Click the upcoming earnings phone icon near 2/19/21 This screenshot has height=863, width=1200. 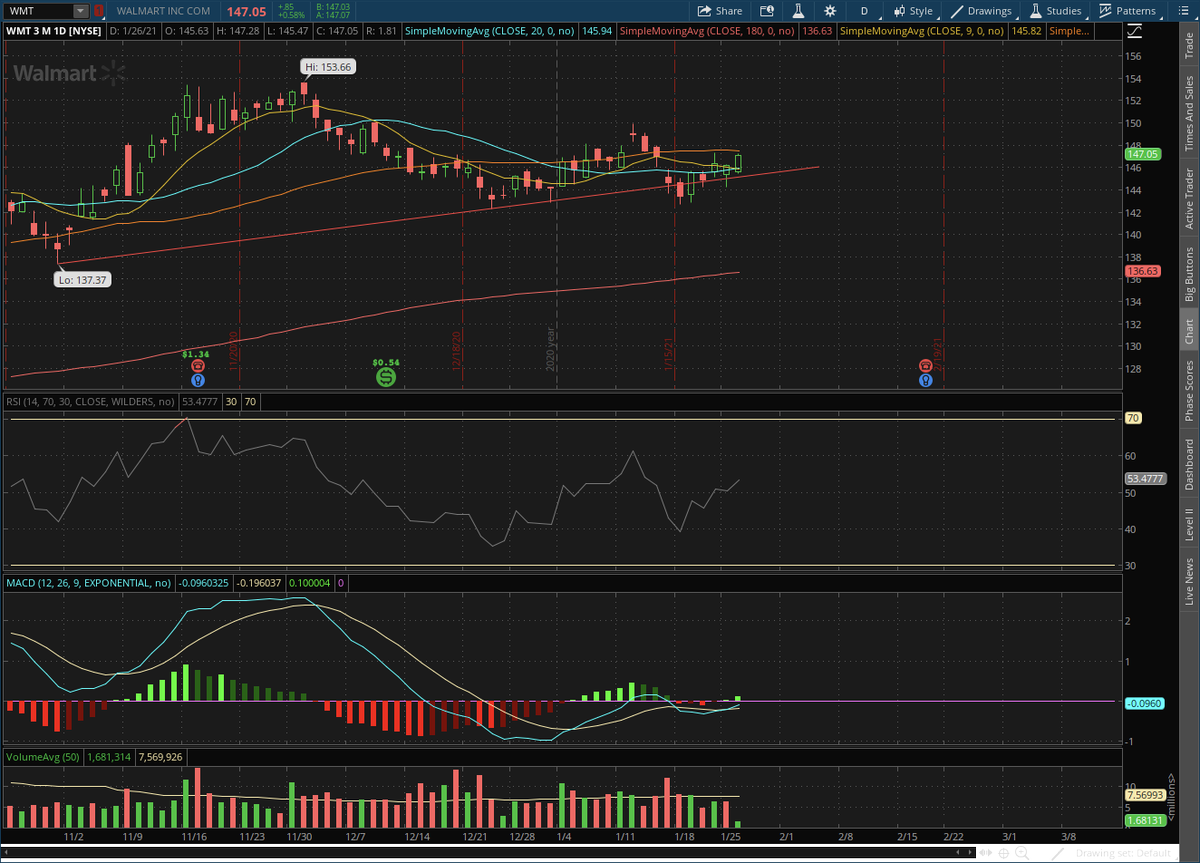(x=926, y=367)
